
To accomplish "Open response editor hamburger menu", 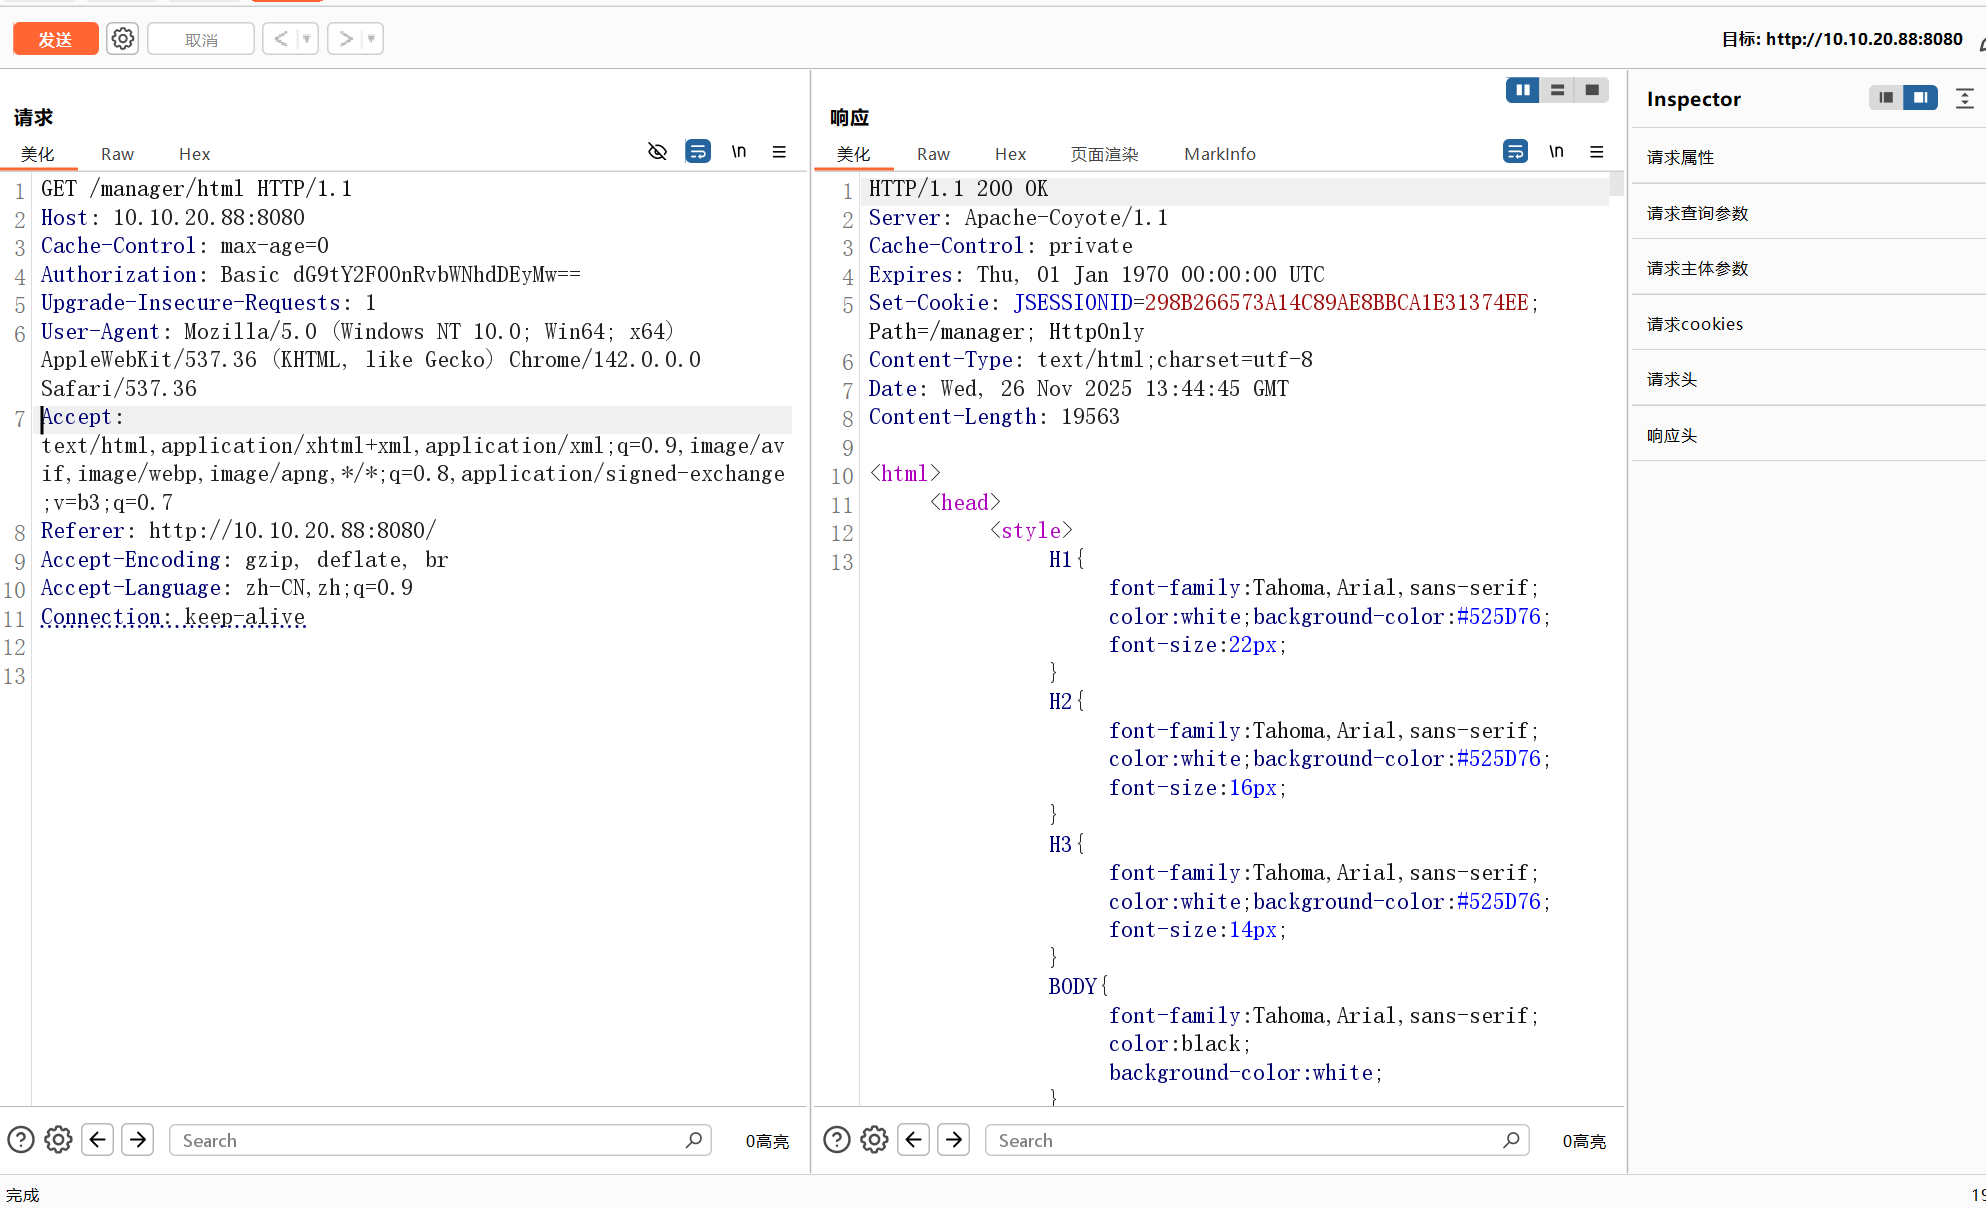I will point(1596,152).
